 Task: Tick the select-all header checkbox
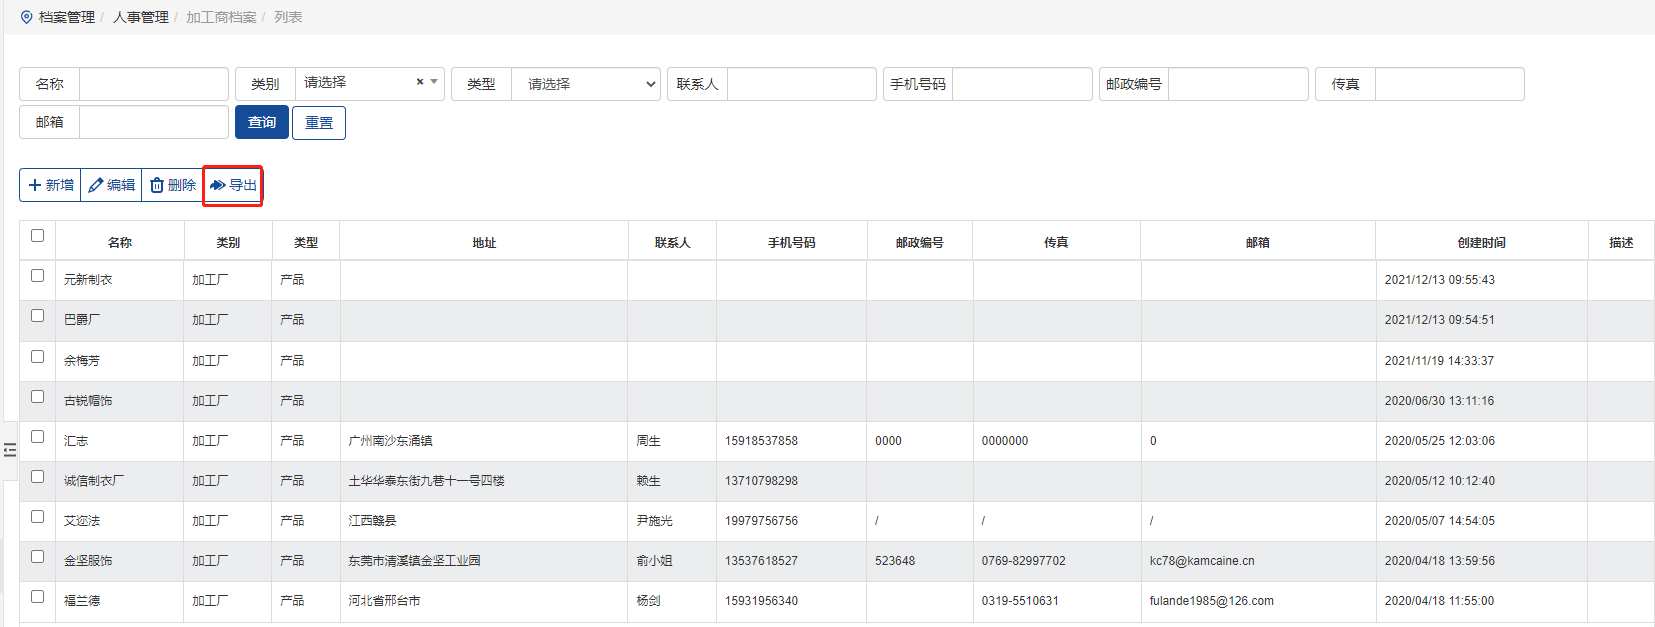pos(37,236)
